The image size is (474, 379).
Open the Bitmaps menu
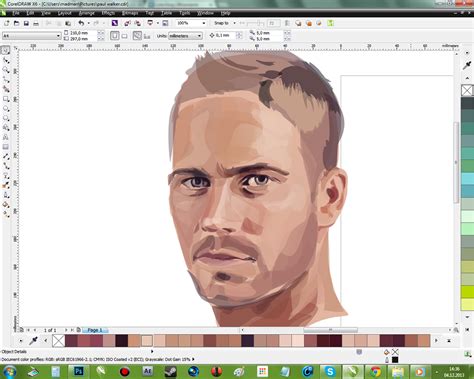coord(130,13)
